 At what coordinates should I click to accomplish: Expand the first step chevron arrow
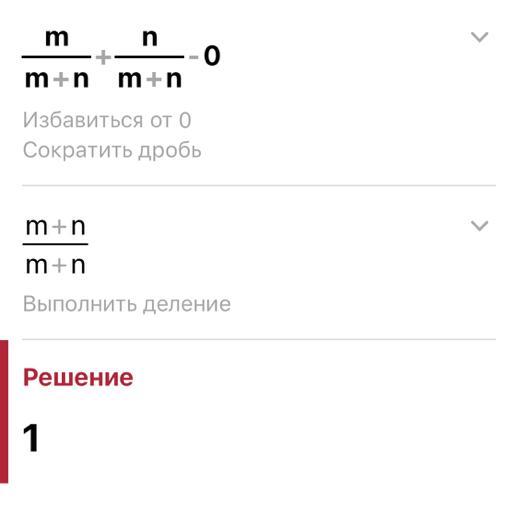pos(479,37)
